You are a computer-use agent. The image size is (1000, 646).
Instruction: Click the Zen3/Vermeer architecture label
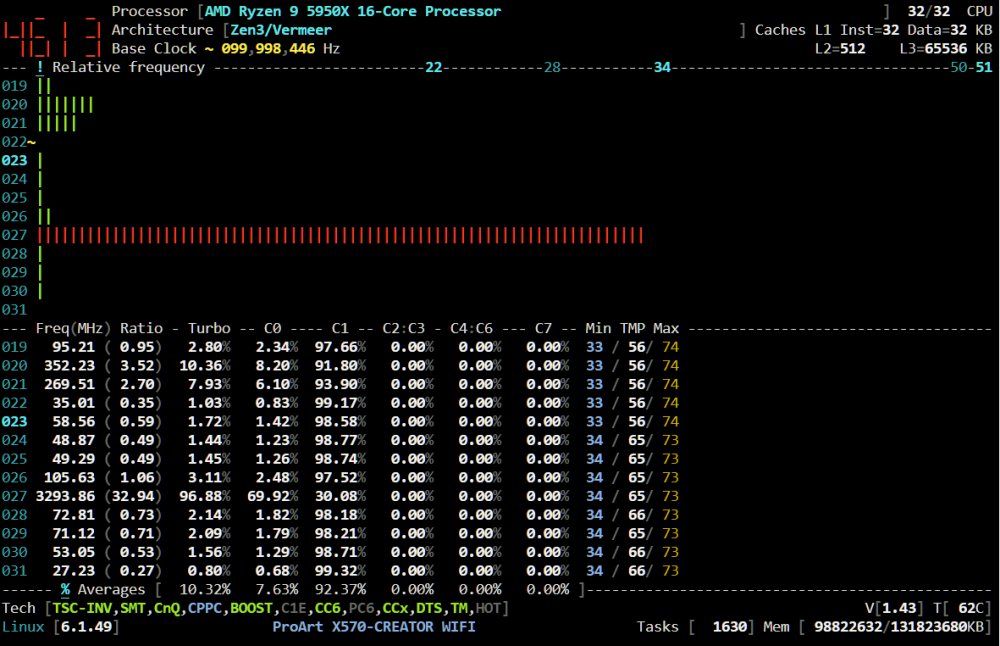coord(281,30)
